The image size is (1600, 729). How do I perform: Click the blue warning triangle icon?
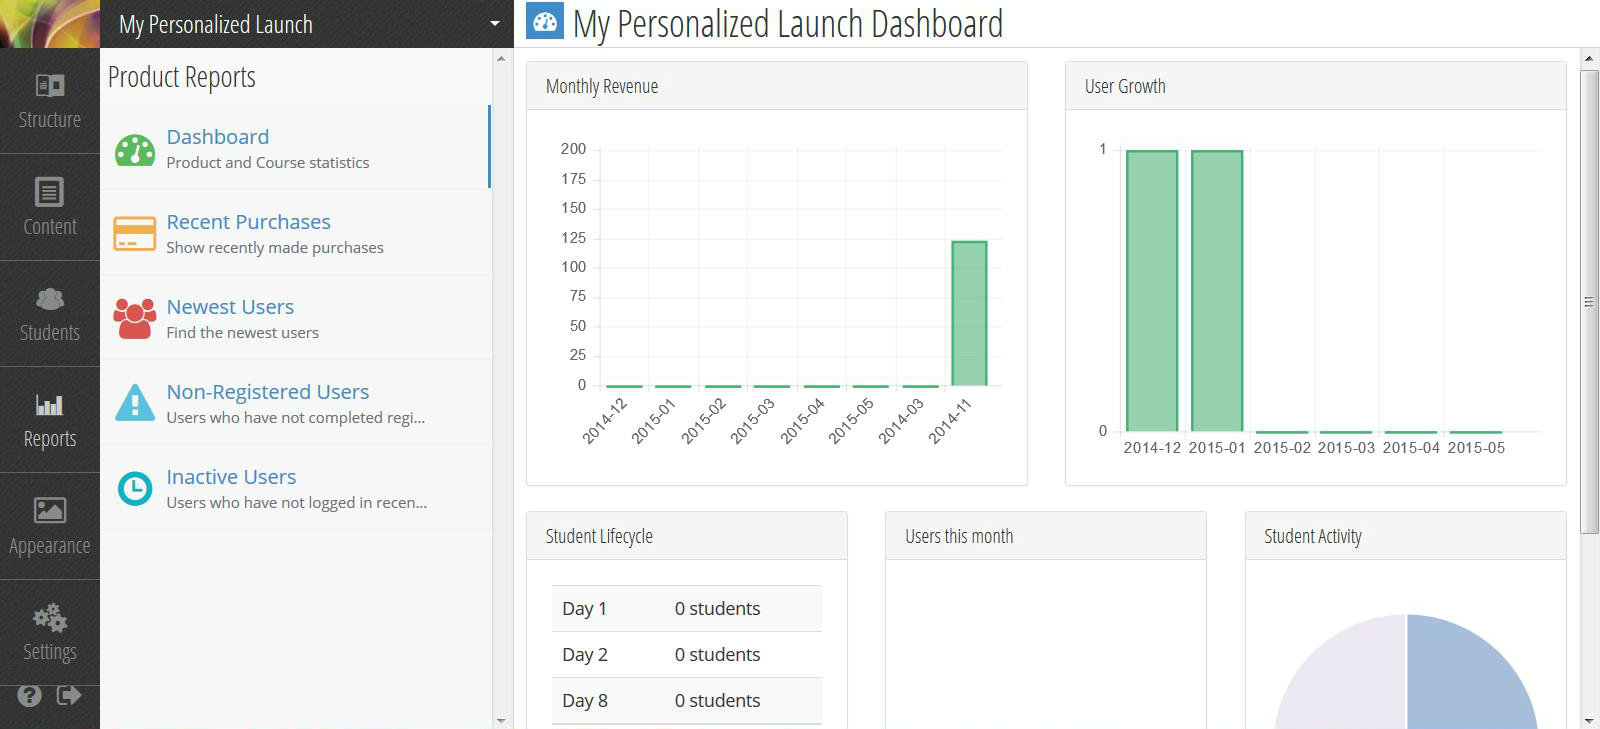(135, 402)
